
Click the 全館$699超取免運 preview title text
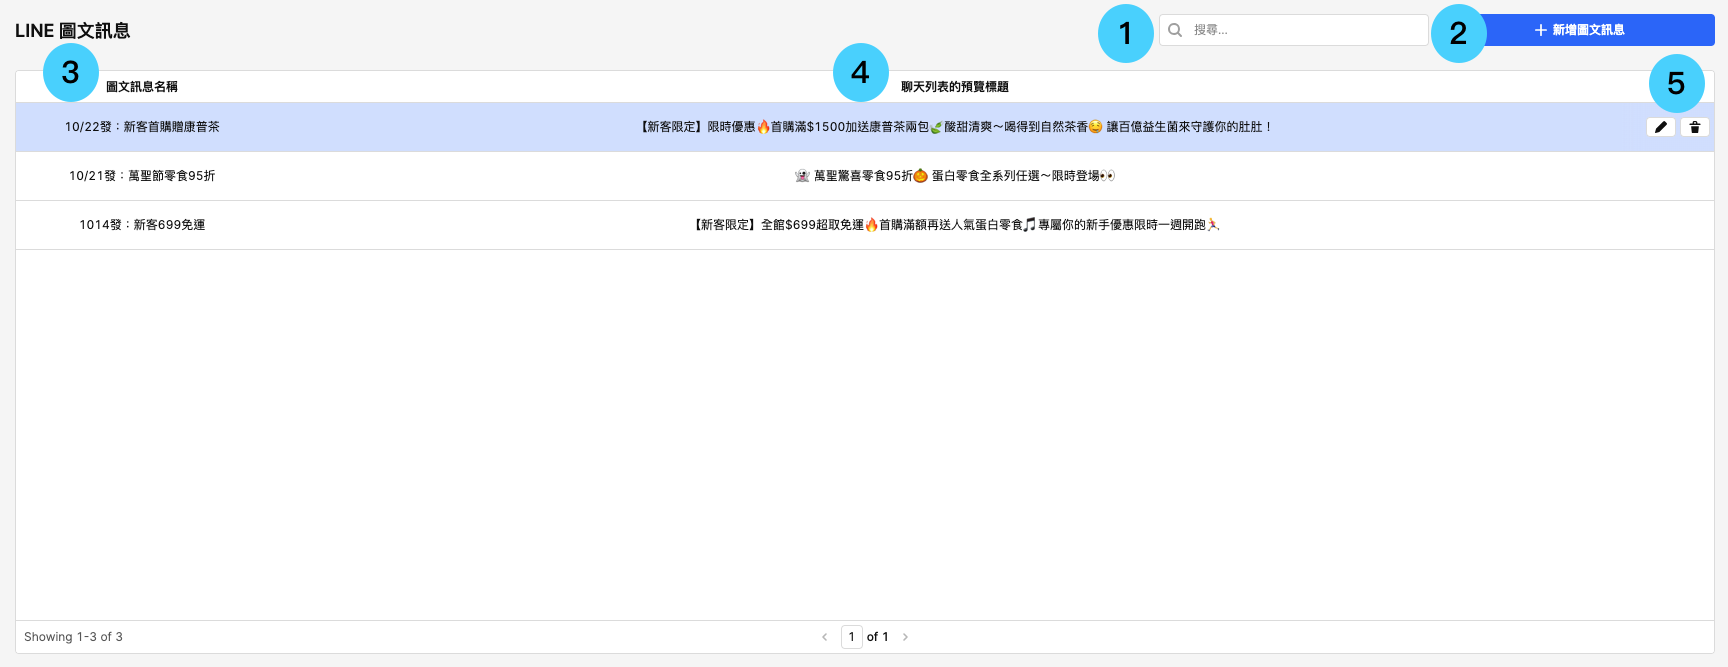(956, 225)
